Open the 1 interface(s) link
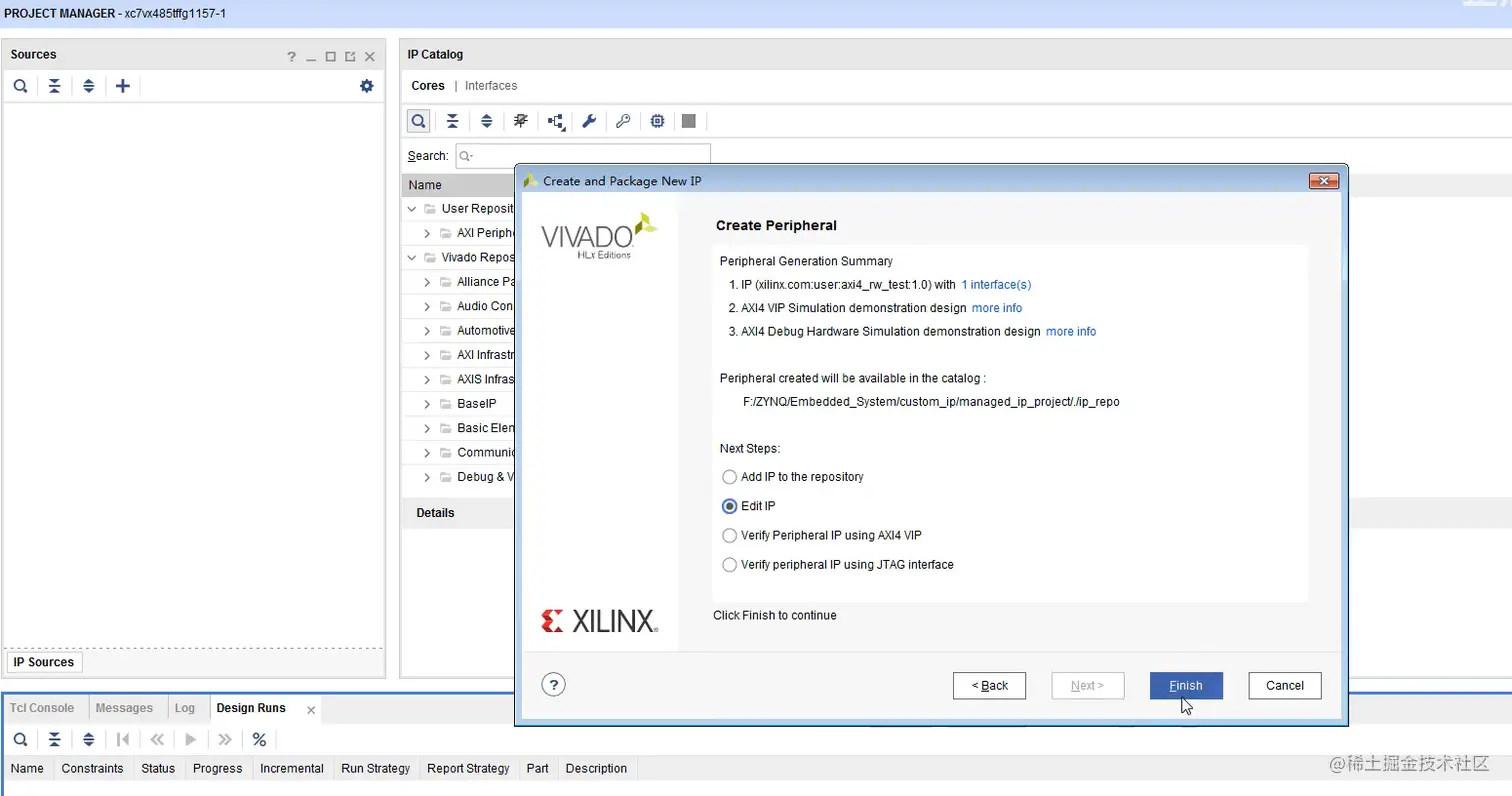The height and width of the screenshot is (796, 1512). pyautogui.click(x=996, y=285)
